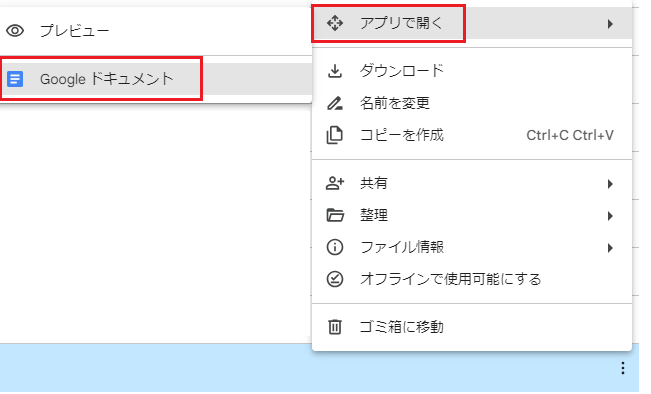Viewport: 651px width, 394px height.
Task: Click the Ctrl+C Ctrl+V shortcut text
Action: [x=570, y=135]
